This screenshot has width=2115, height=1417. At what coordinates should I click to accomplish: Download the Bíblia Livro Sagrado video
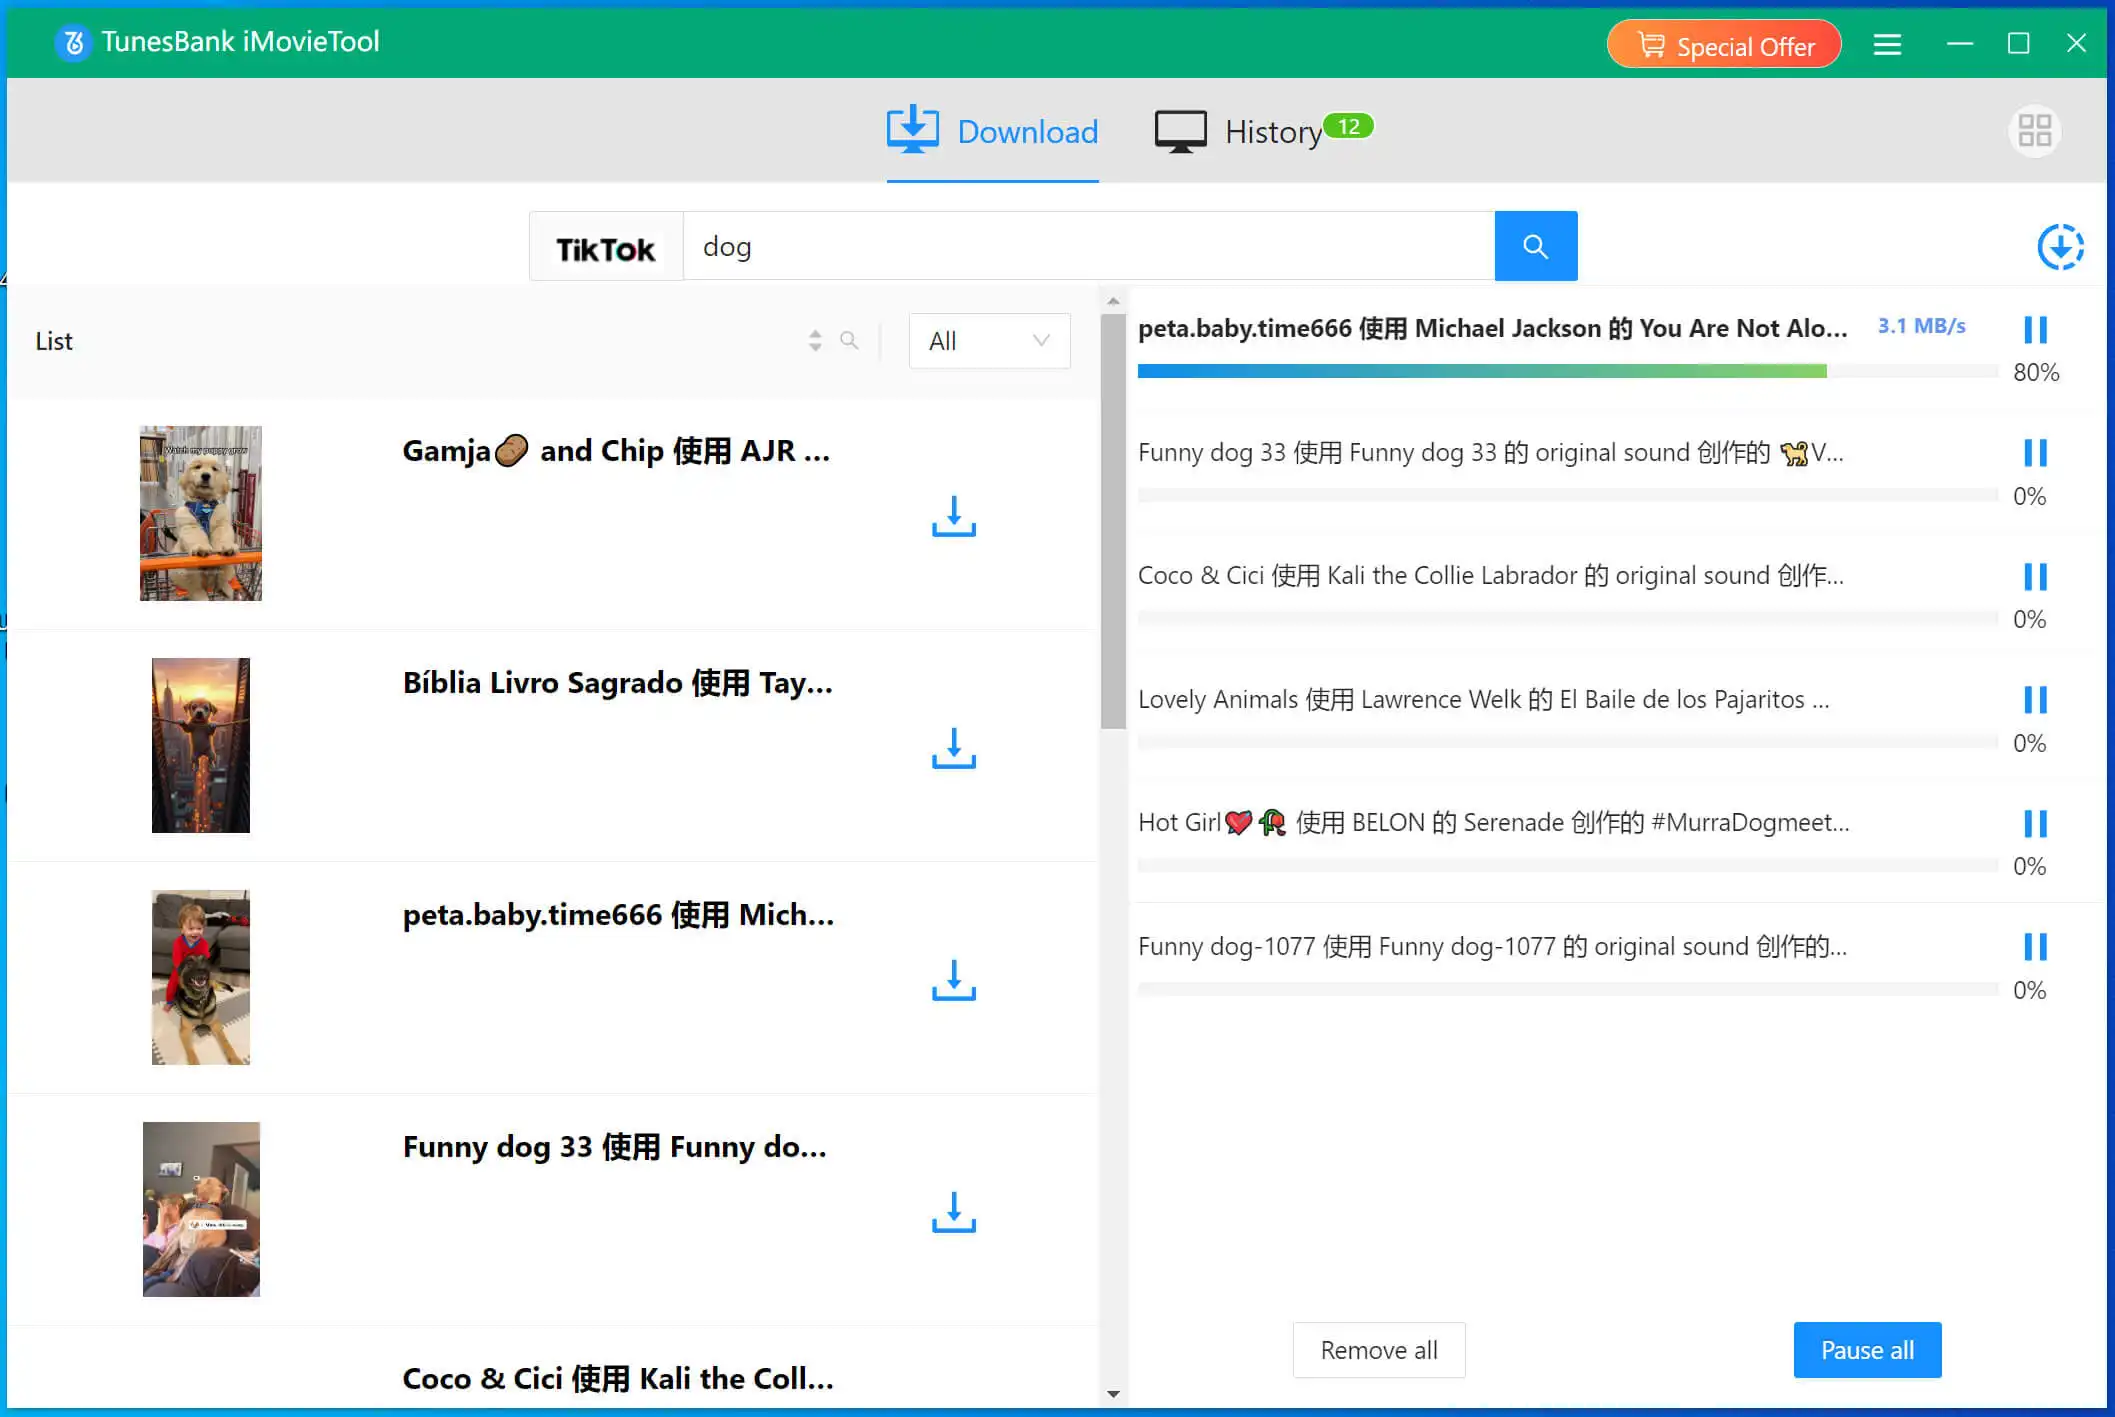[953, 748]
